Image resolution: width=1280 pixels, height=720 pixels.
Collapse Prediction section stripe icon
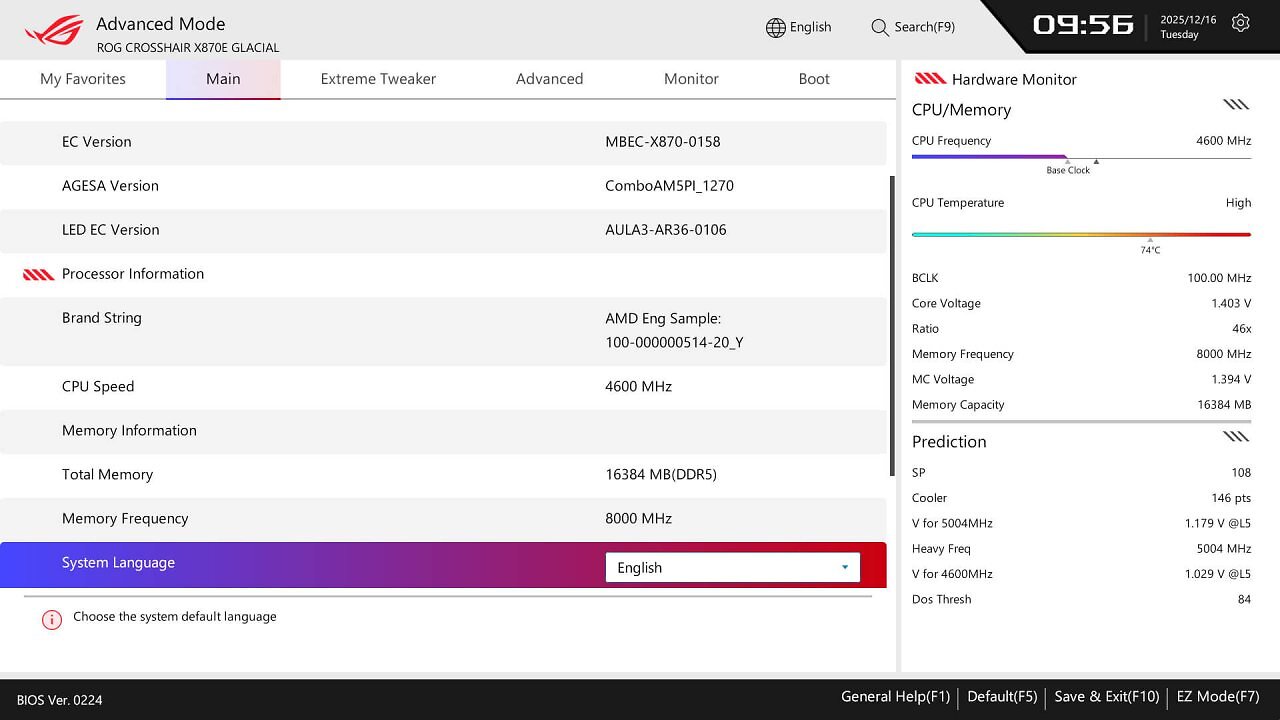(x=1236, y=436)
